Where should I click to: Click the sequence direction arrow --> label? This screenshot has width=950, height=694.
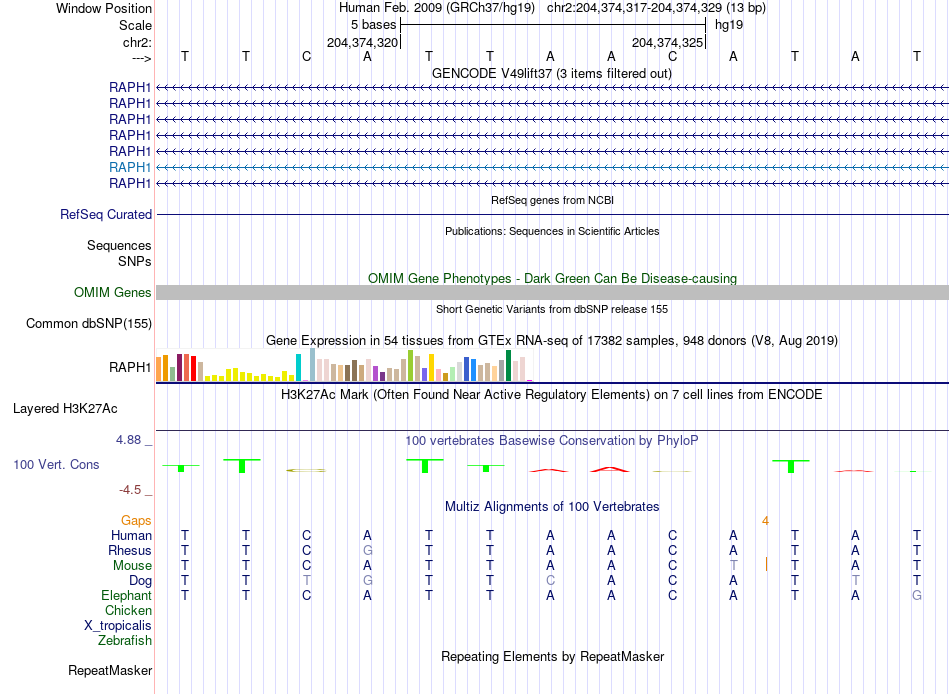point(141,58)
